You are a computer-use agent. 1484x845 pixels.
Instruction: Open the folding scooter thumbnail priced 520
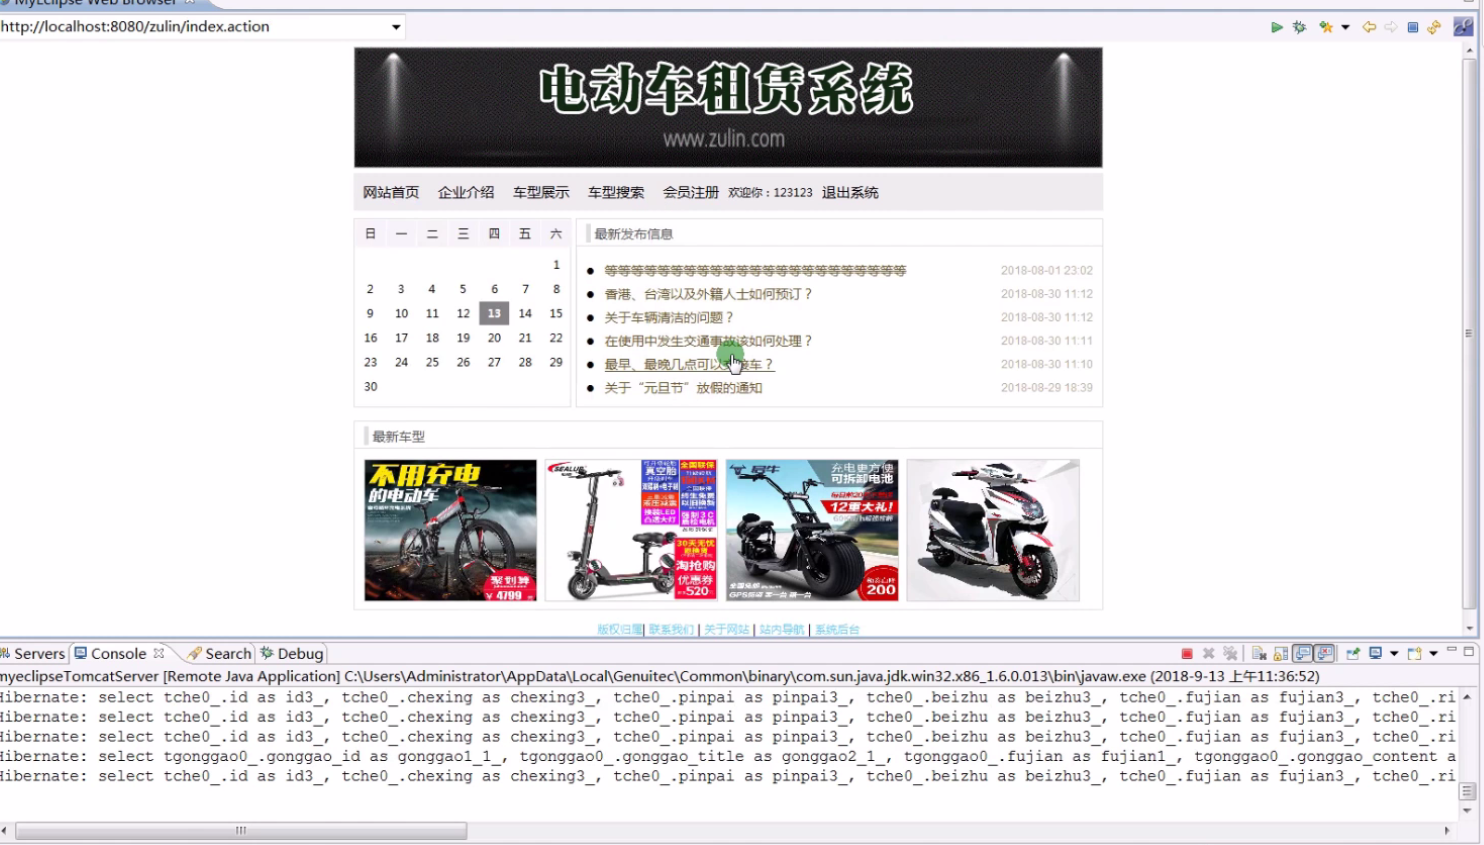[x=631, y=530]
